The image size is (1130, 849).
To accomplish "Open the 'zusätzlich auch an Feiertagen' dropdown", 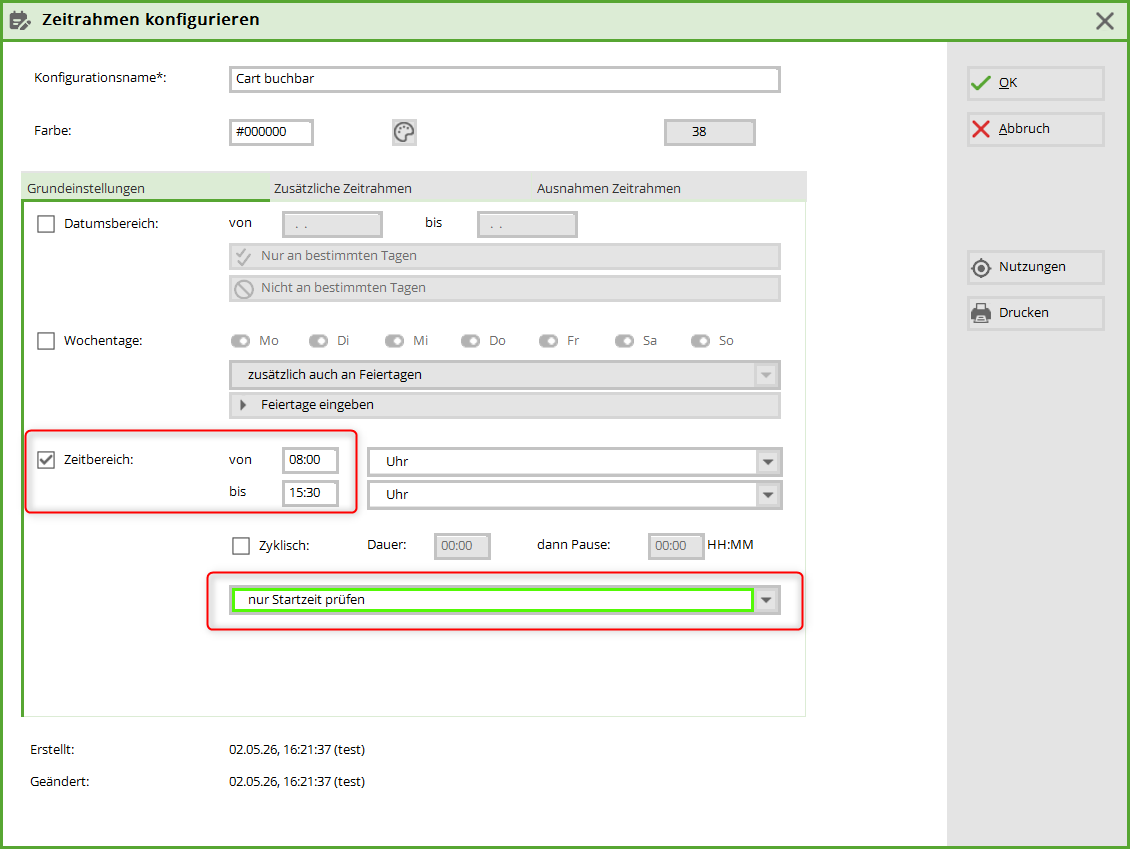I will click(x=505, y=375).
